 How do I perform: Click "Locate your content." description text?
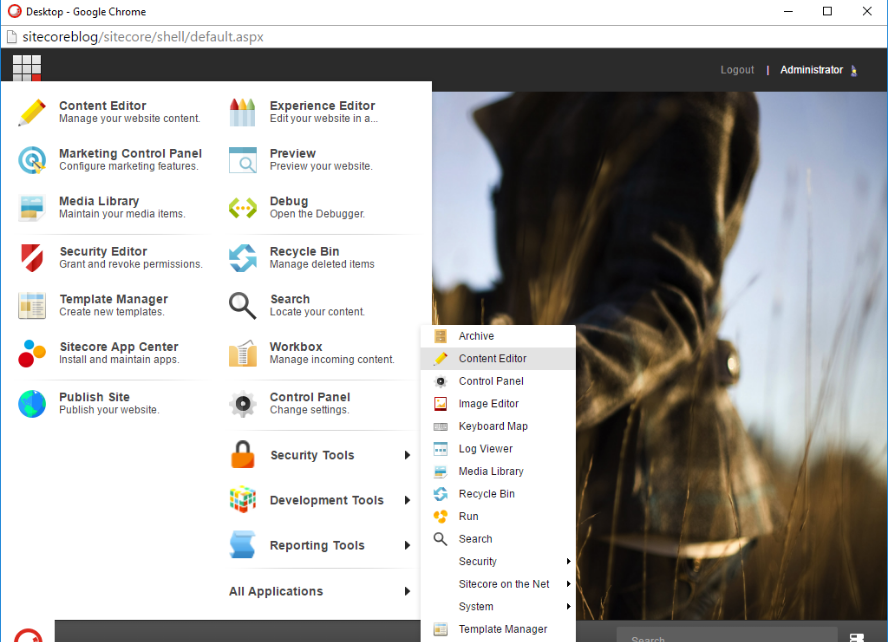tap(317, 312)
